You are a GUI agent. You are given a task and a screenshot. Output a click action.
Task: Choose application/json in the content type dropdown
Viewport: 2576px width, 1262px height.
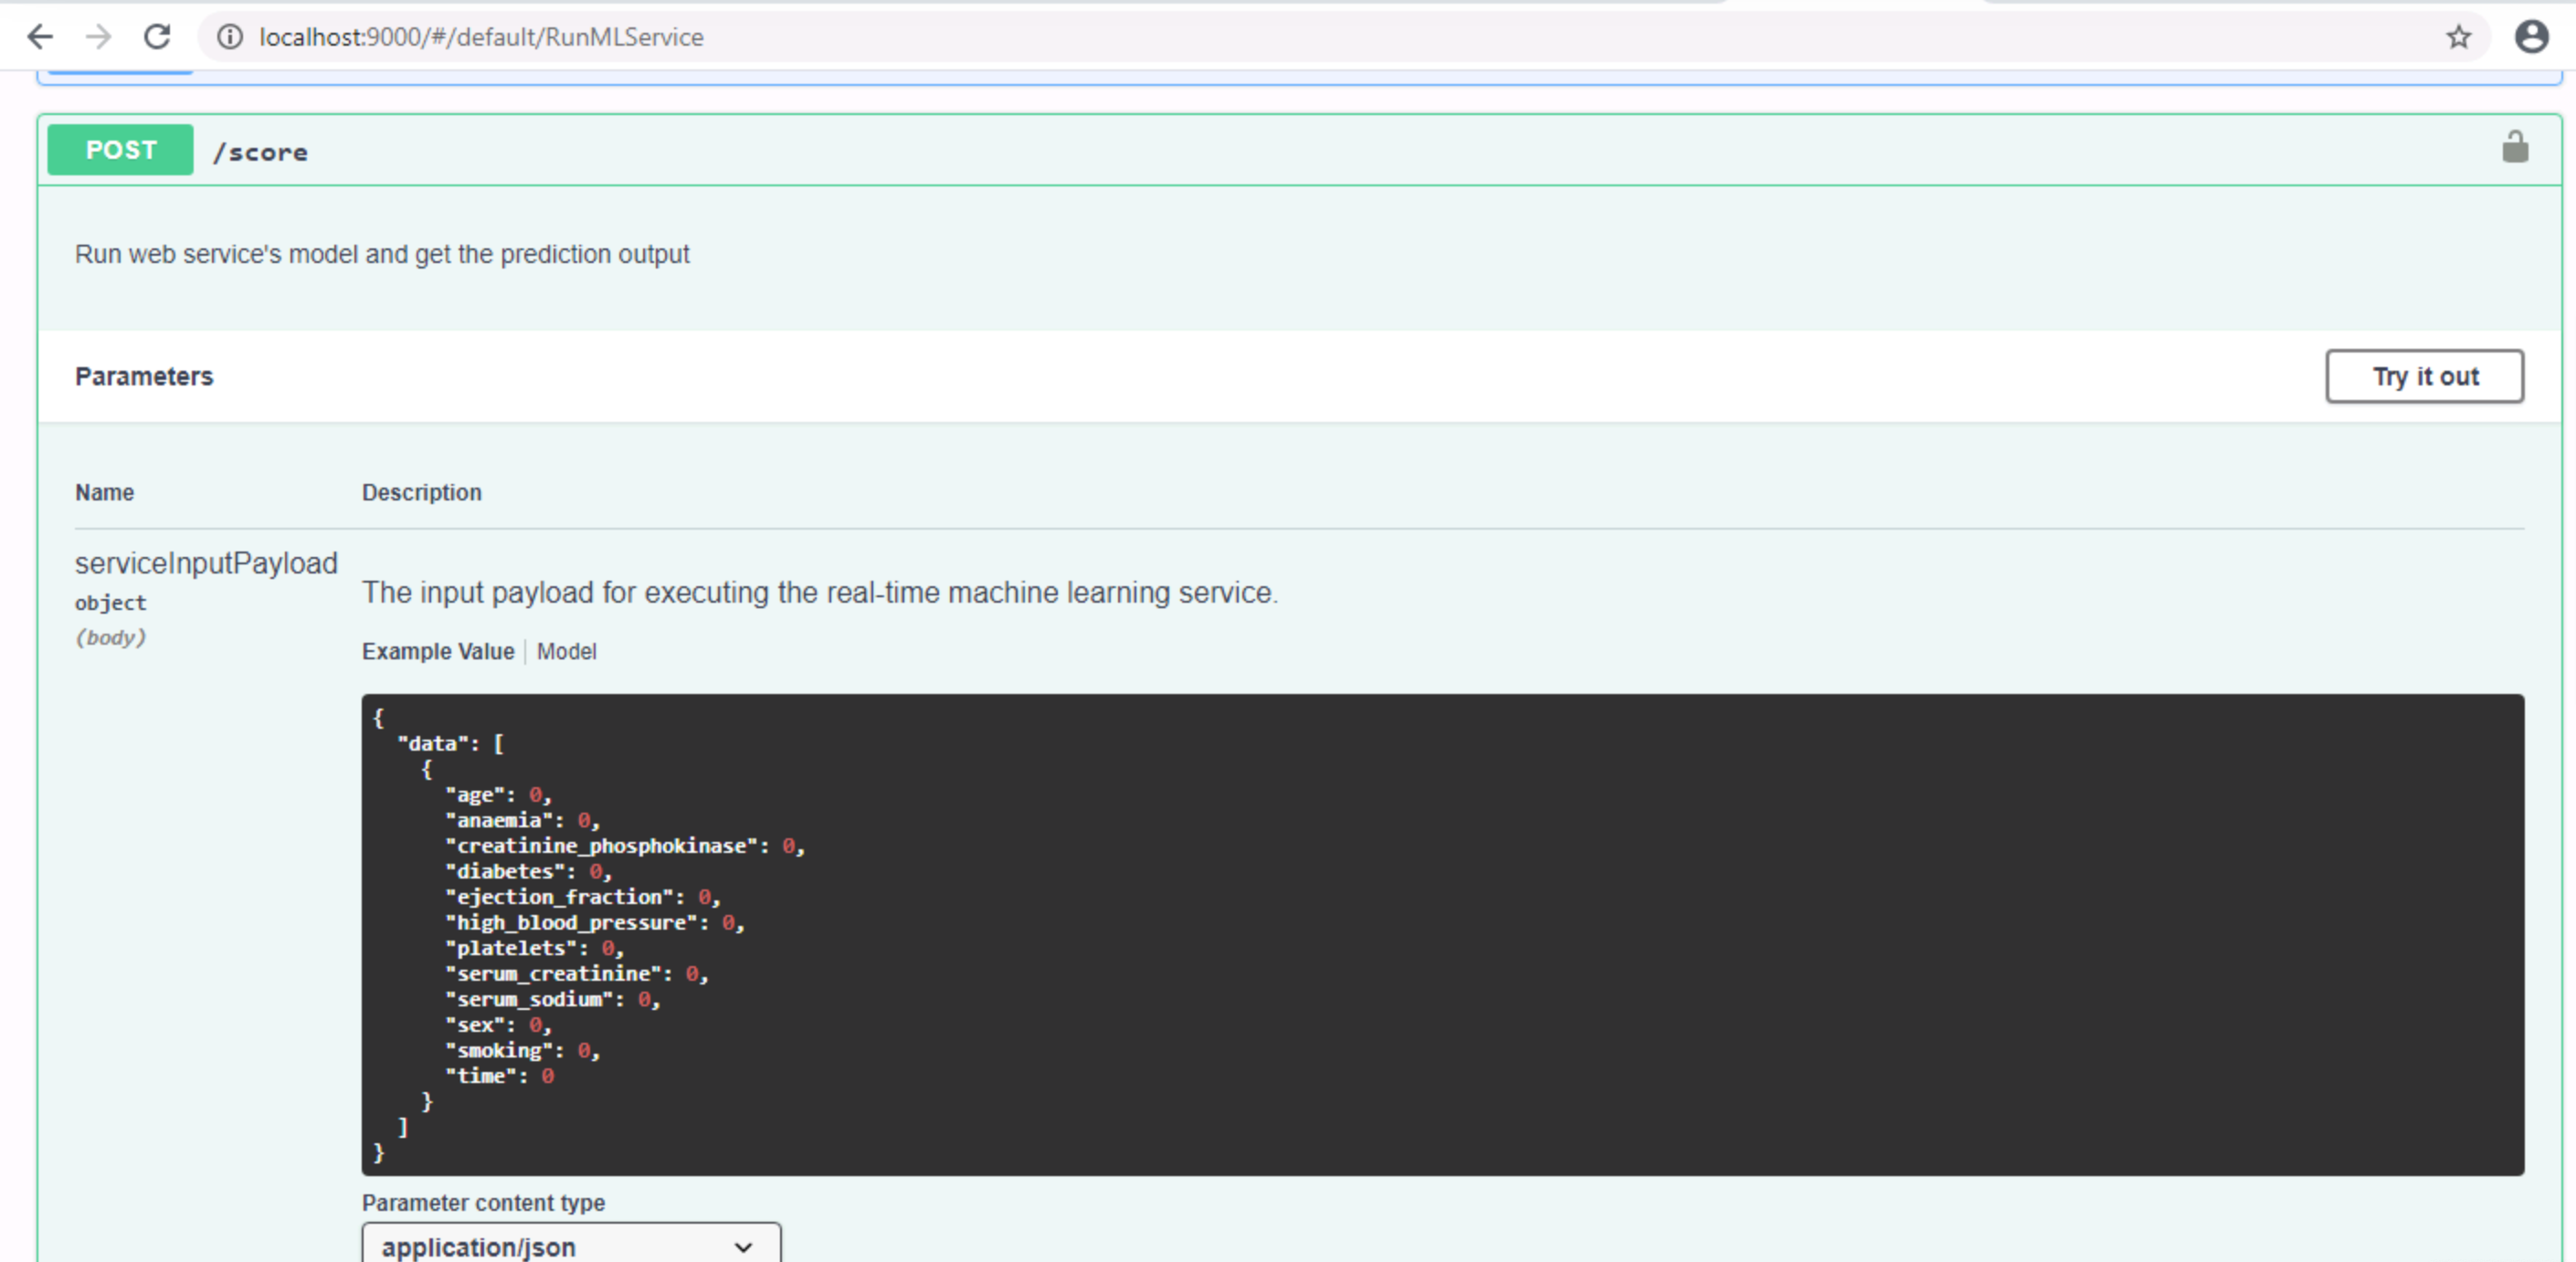click(478, 1247)
